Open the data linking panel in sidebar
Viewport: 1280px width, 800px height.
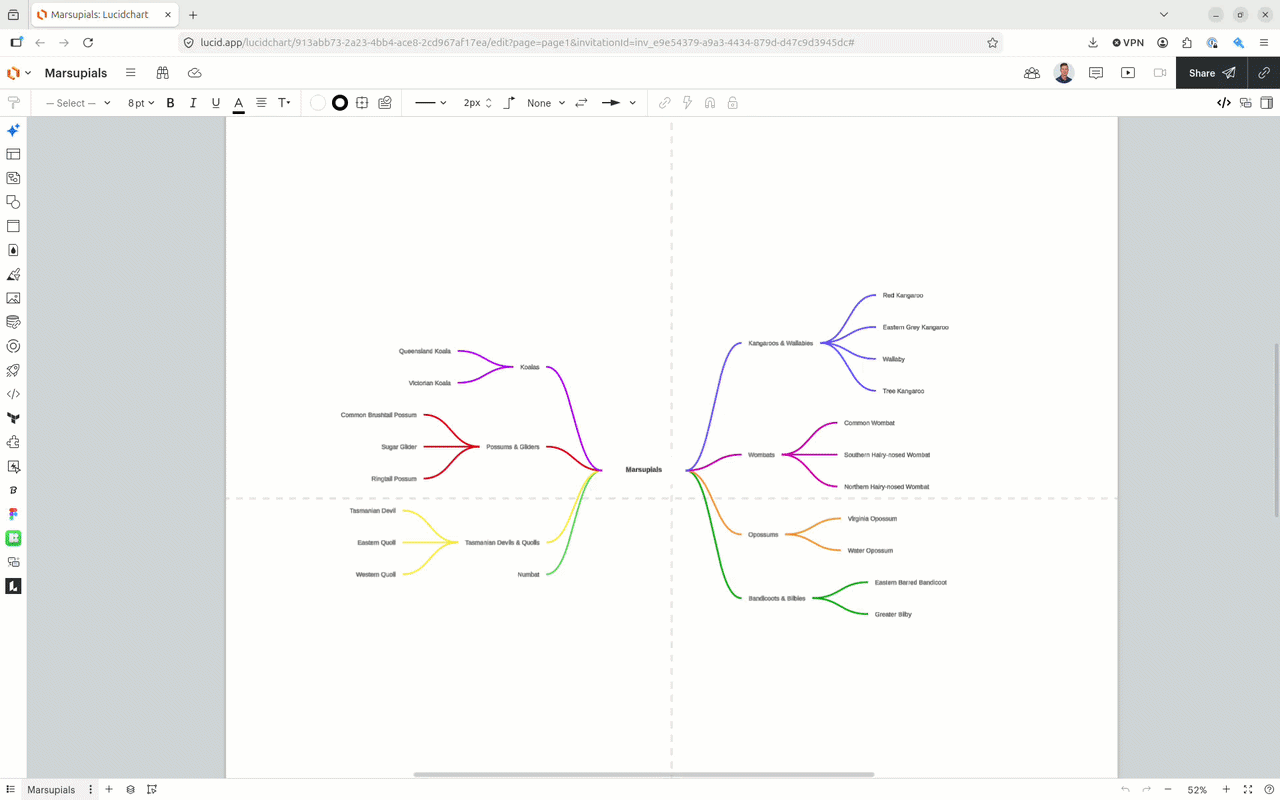coord(14,322)
